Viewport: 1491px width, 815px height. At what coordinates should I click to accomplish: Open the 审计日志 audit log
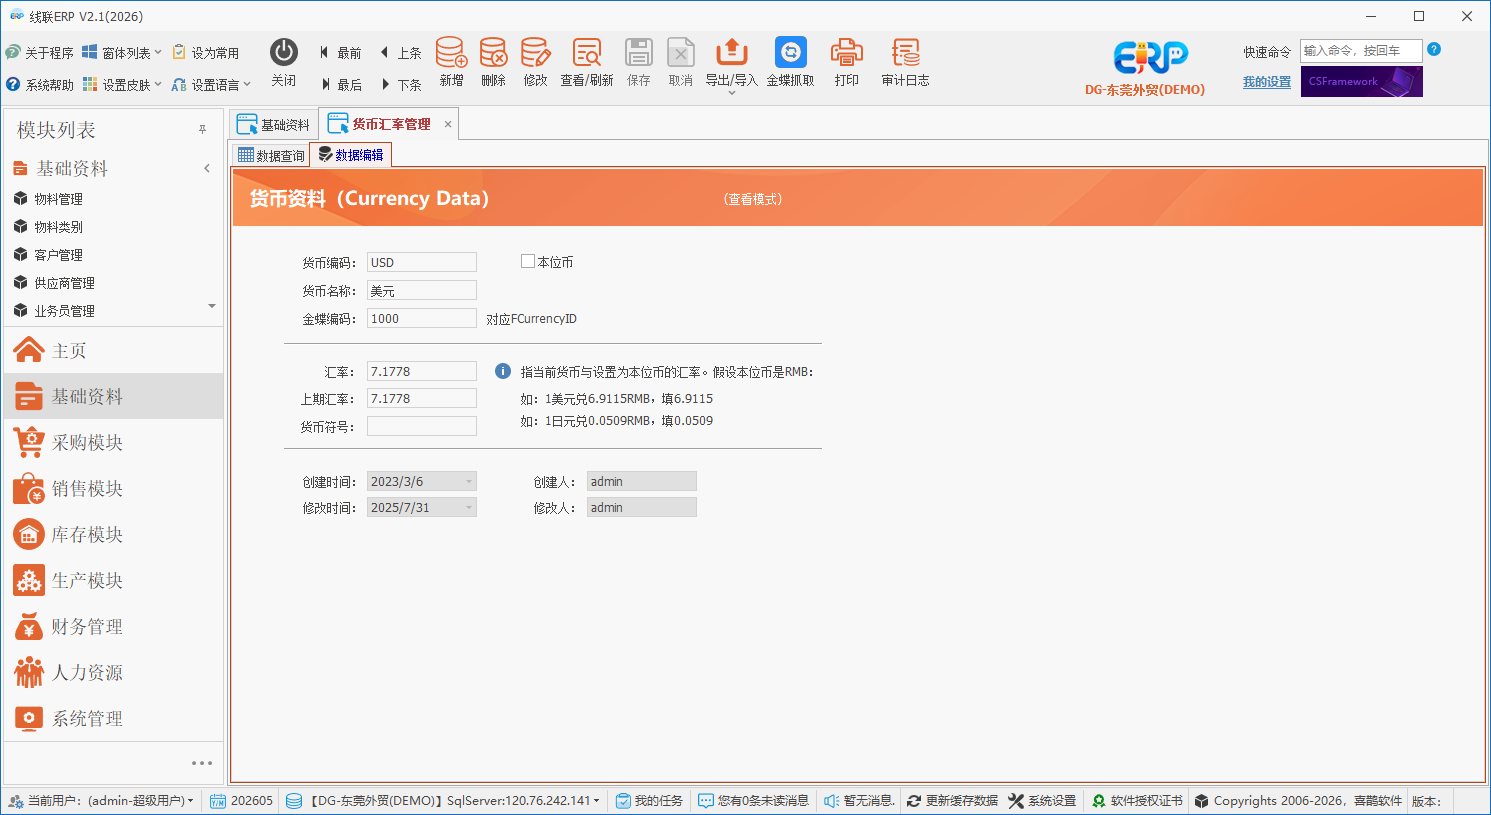(x=906, y=62)
